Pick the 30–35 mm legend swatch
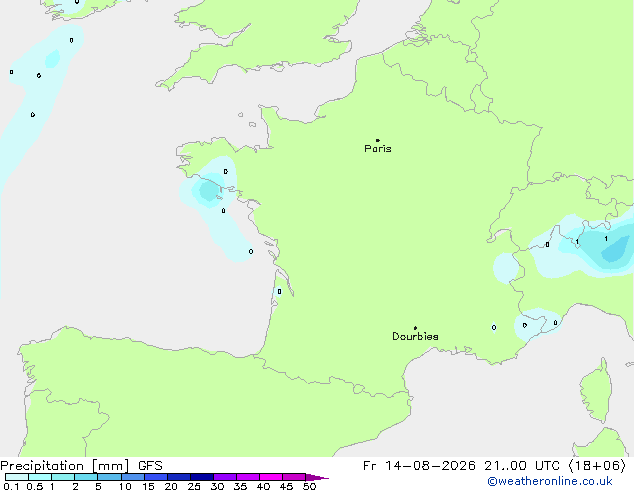Viewport: 634px width, 490px height. (225, 477)
